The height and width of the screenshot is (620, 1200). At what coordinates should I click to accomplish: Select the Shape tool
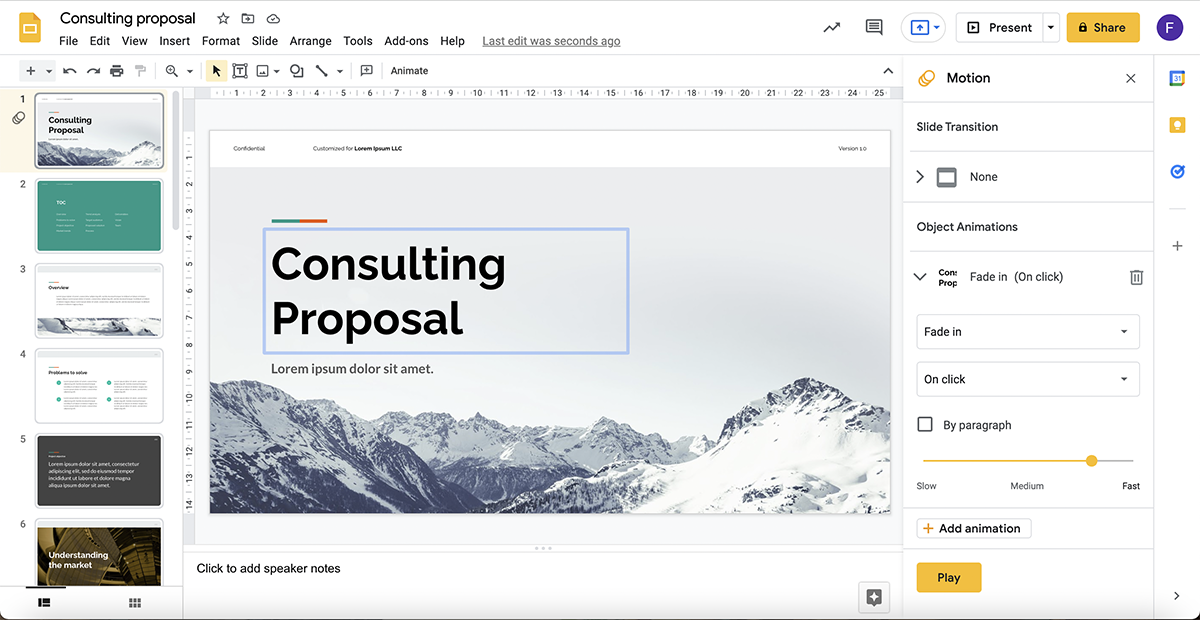click(x=296, y=71)
